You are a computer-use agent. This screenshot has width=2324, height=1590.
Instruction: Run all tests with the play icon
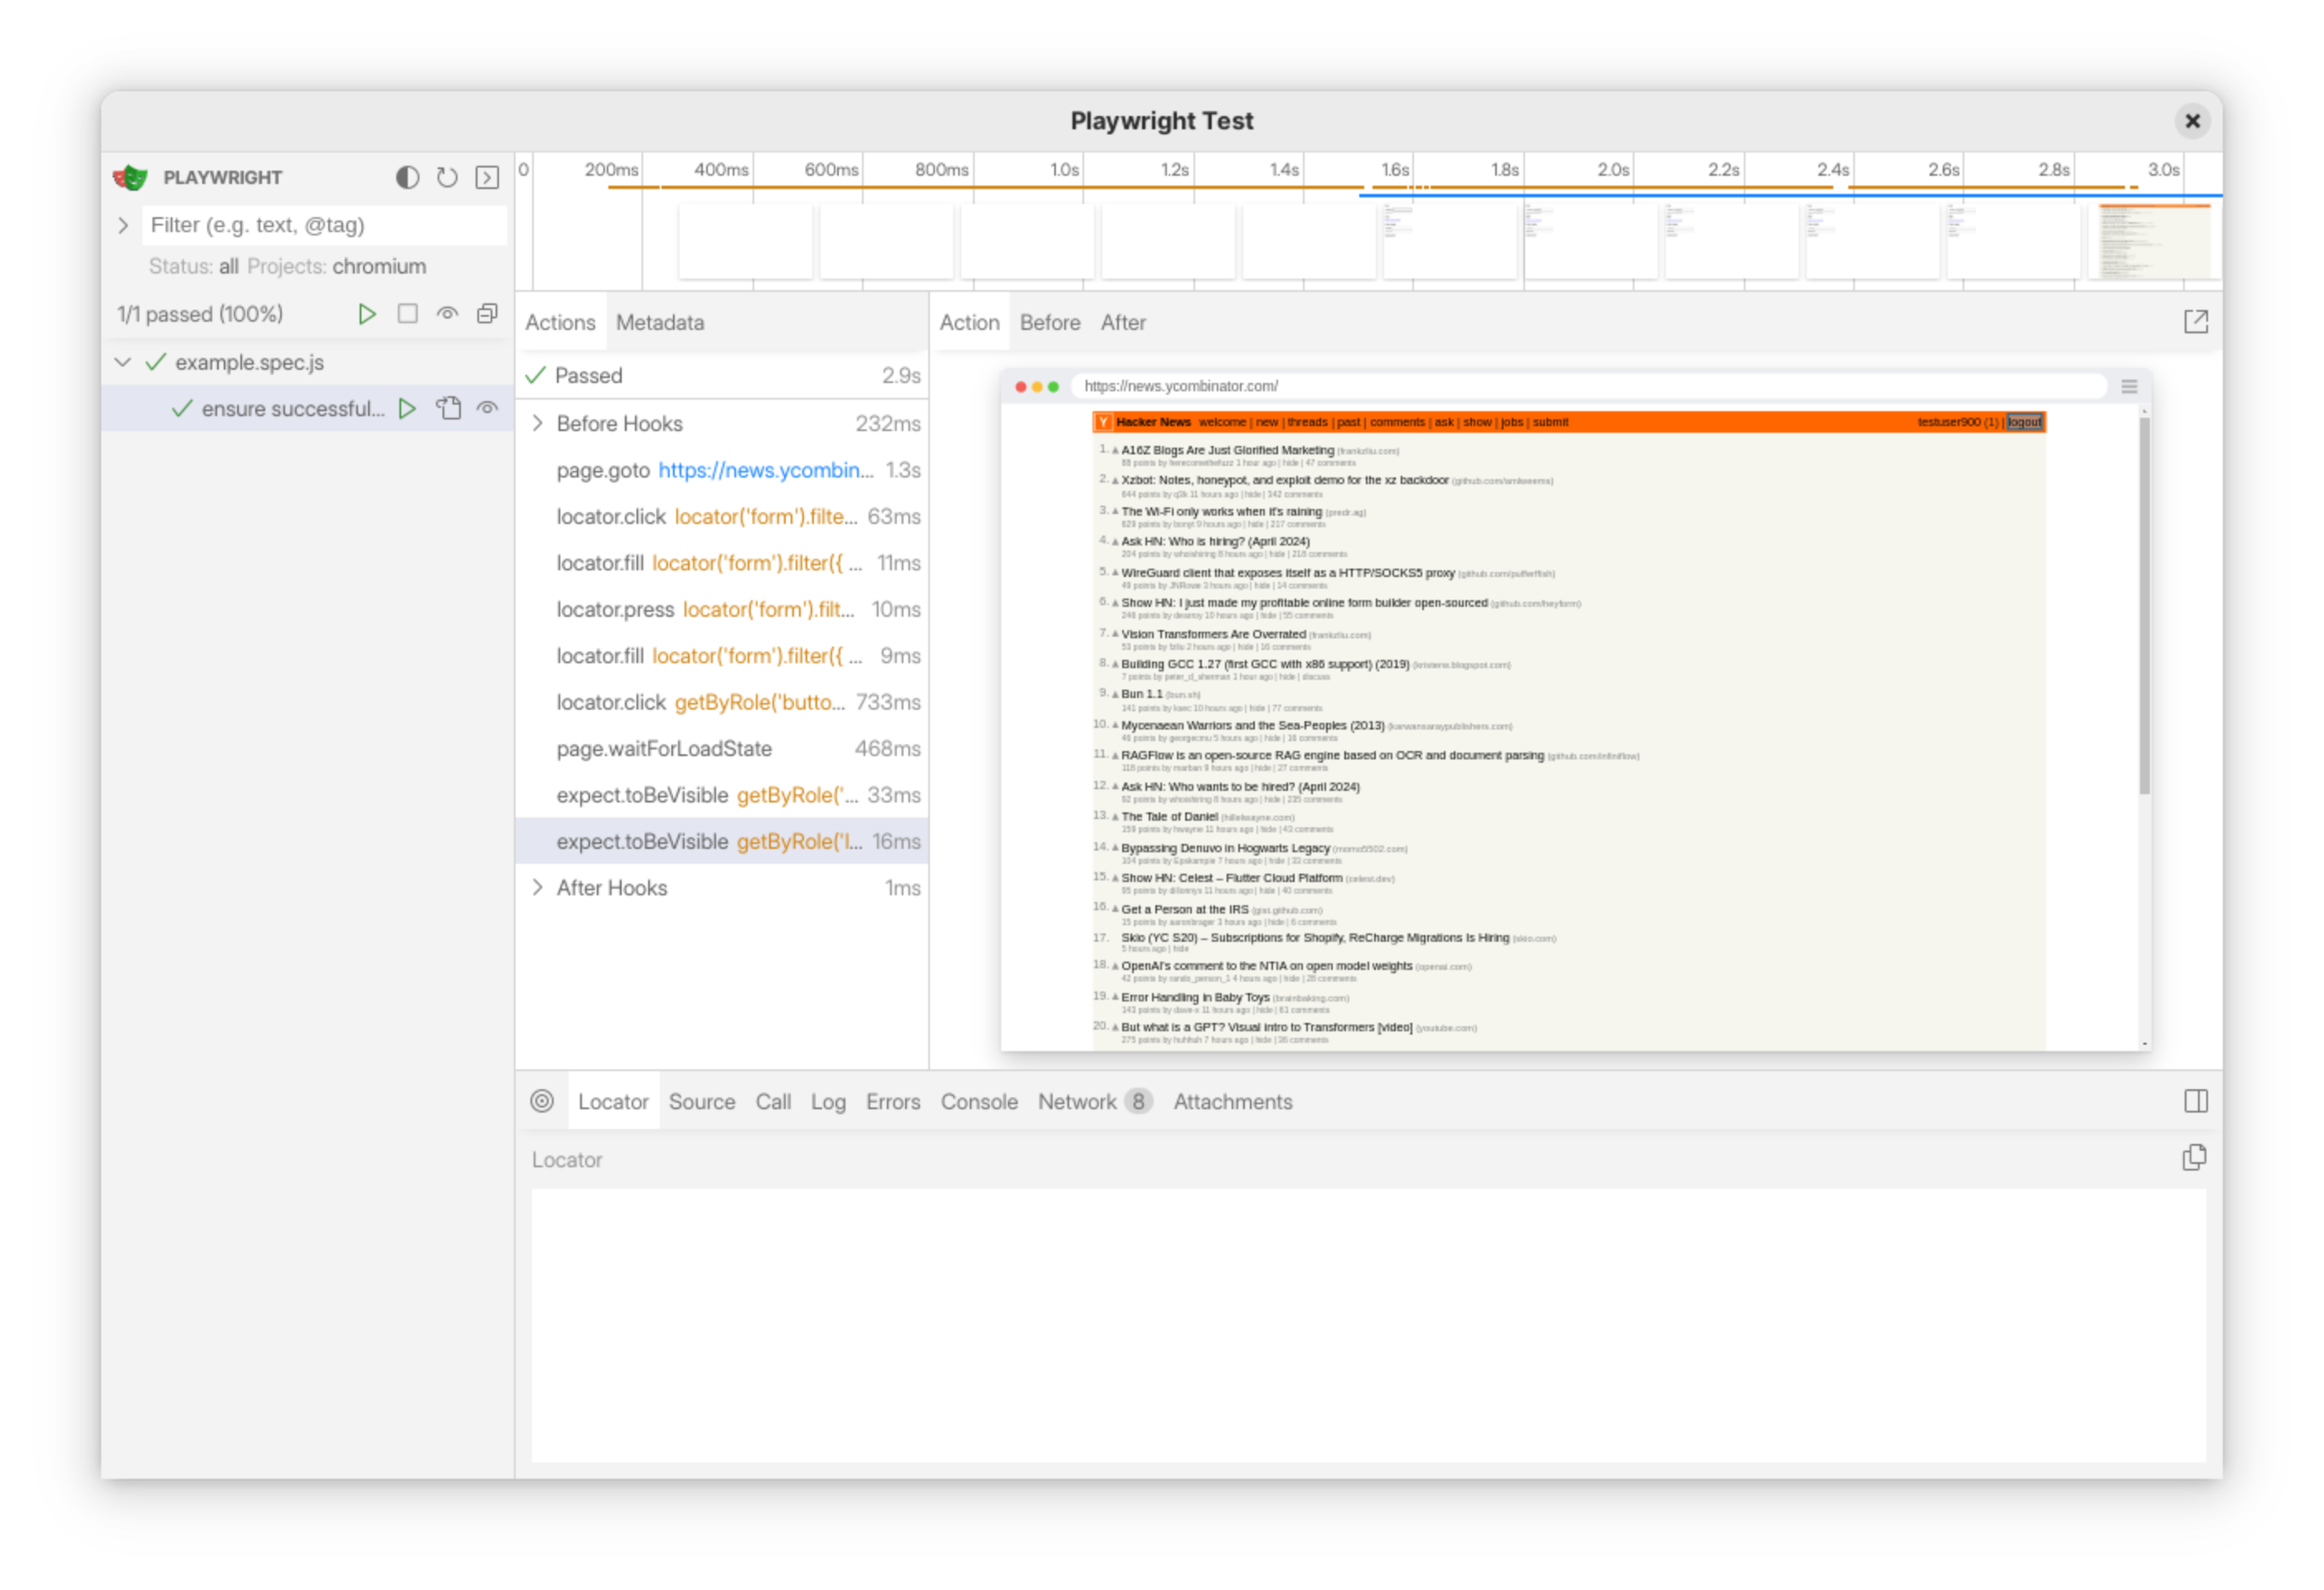pos(367,314)
